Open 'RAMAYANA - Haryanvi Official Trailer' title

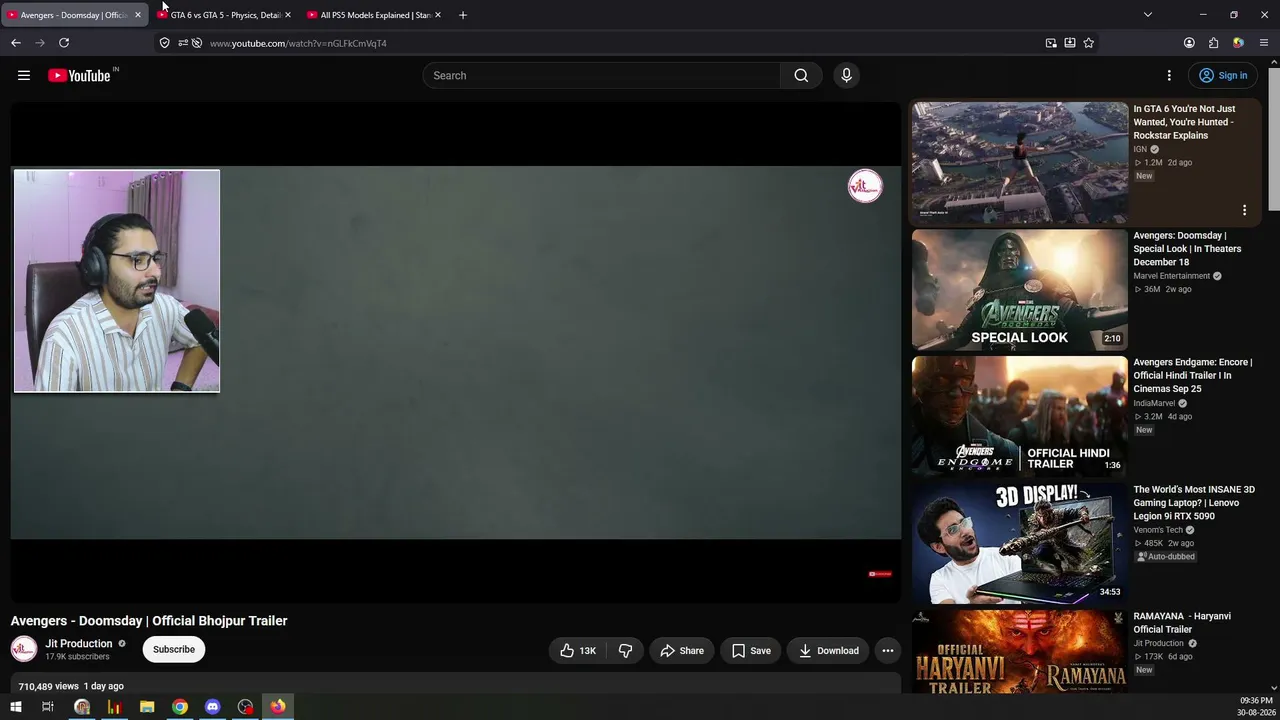tap(1182, 623)
